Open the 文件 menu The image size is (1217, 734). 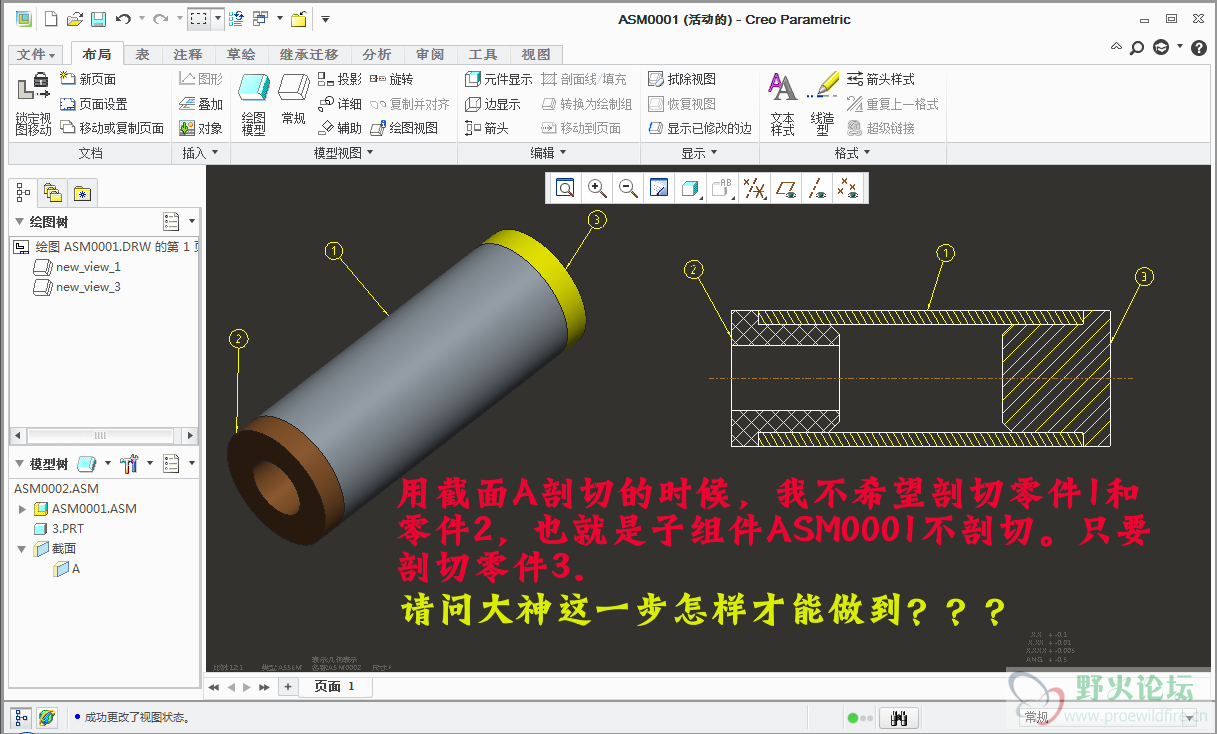click(x=37, y=54)
